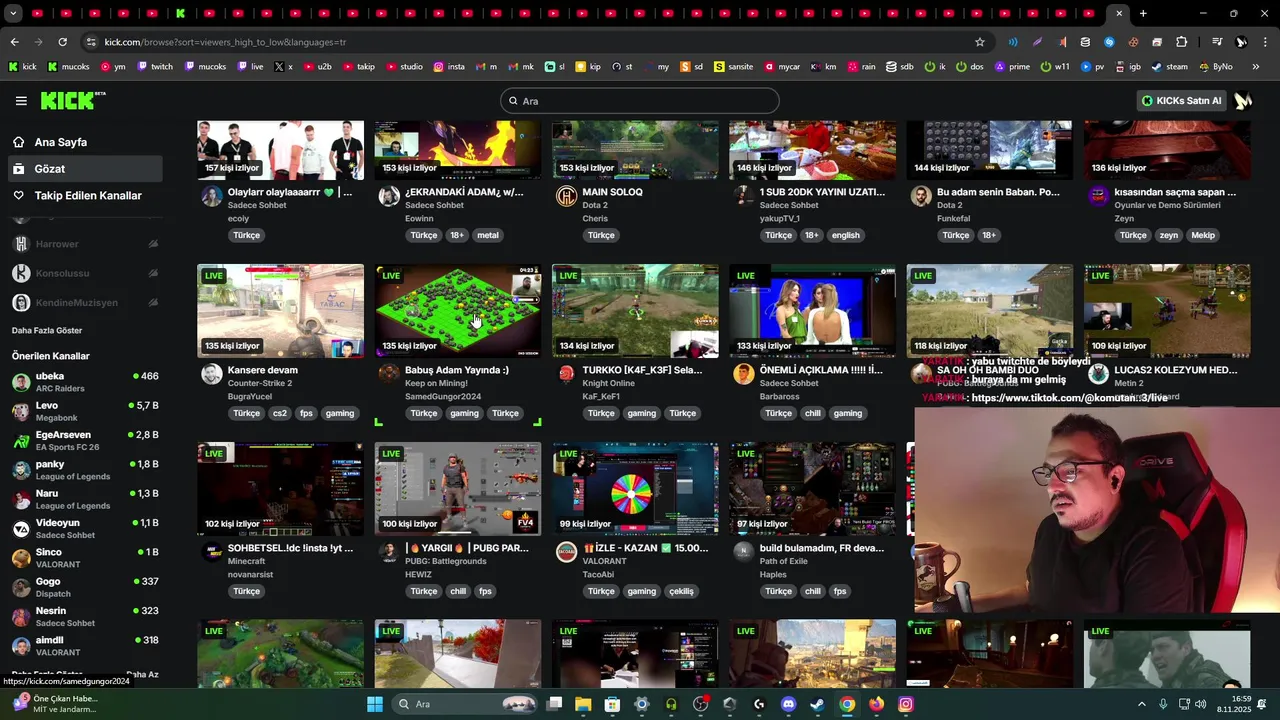Close the active browser tab

(1119, 13)
